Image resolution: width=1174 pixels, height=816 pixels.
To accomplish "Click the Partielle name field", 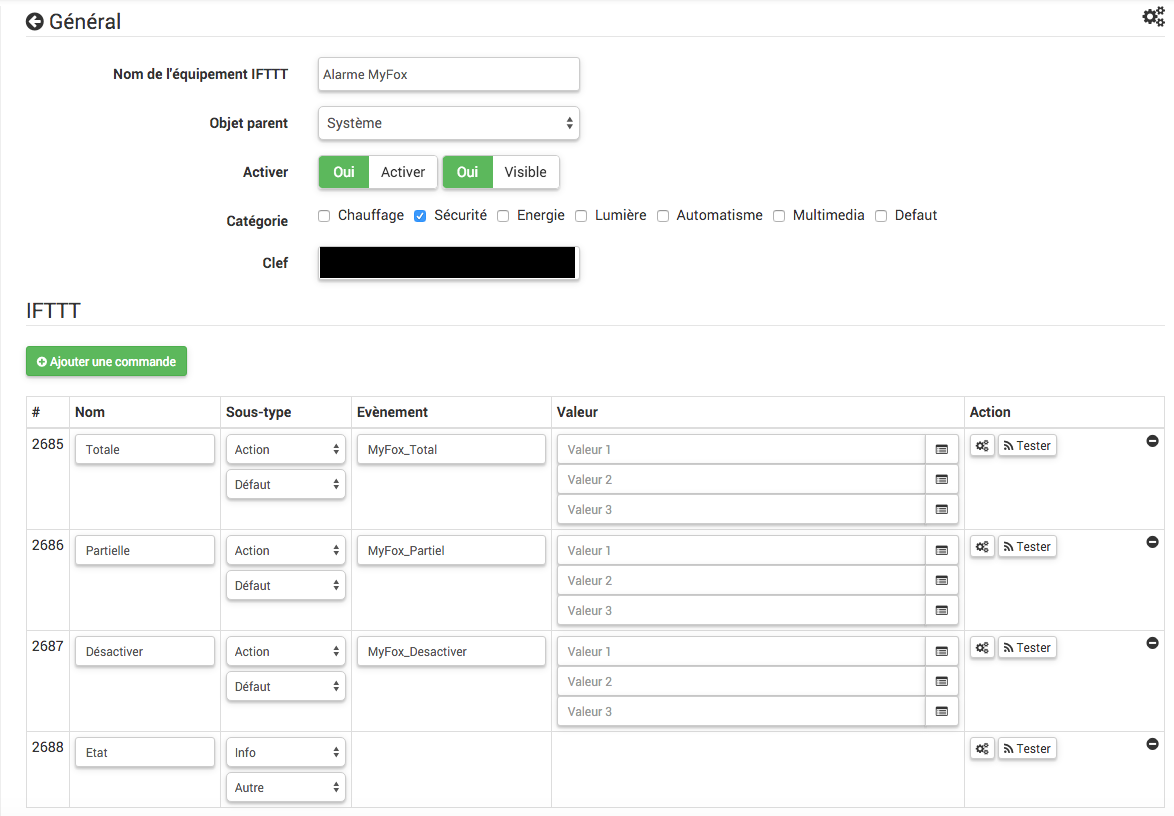I will click(x=145, y=550).
